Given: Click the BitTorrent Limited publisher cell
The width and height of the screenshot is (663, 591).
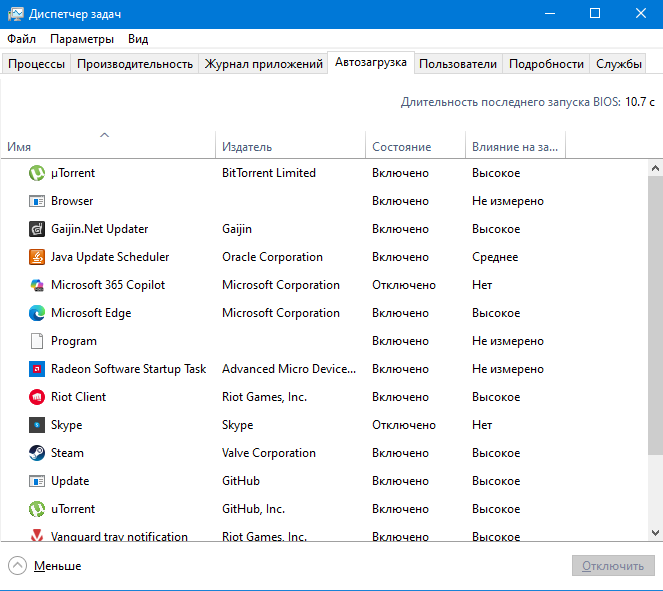Looking at the screenshot, I should (269, 173).
